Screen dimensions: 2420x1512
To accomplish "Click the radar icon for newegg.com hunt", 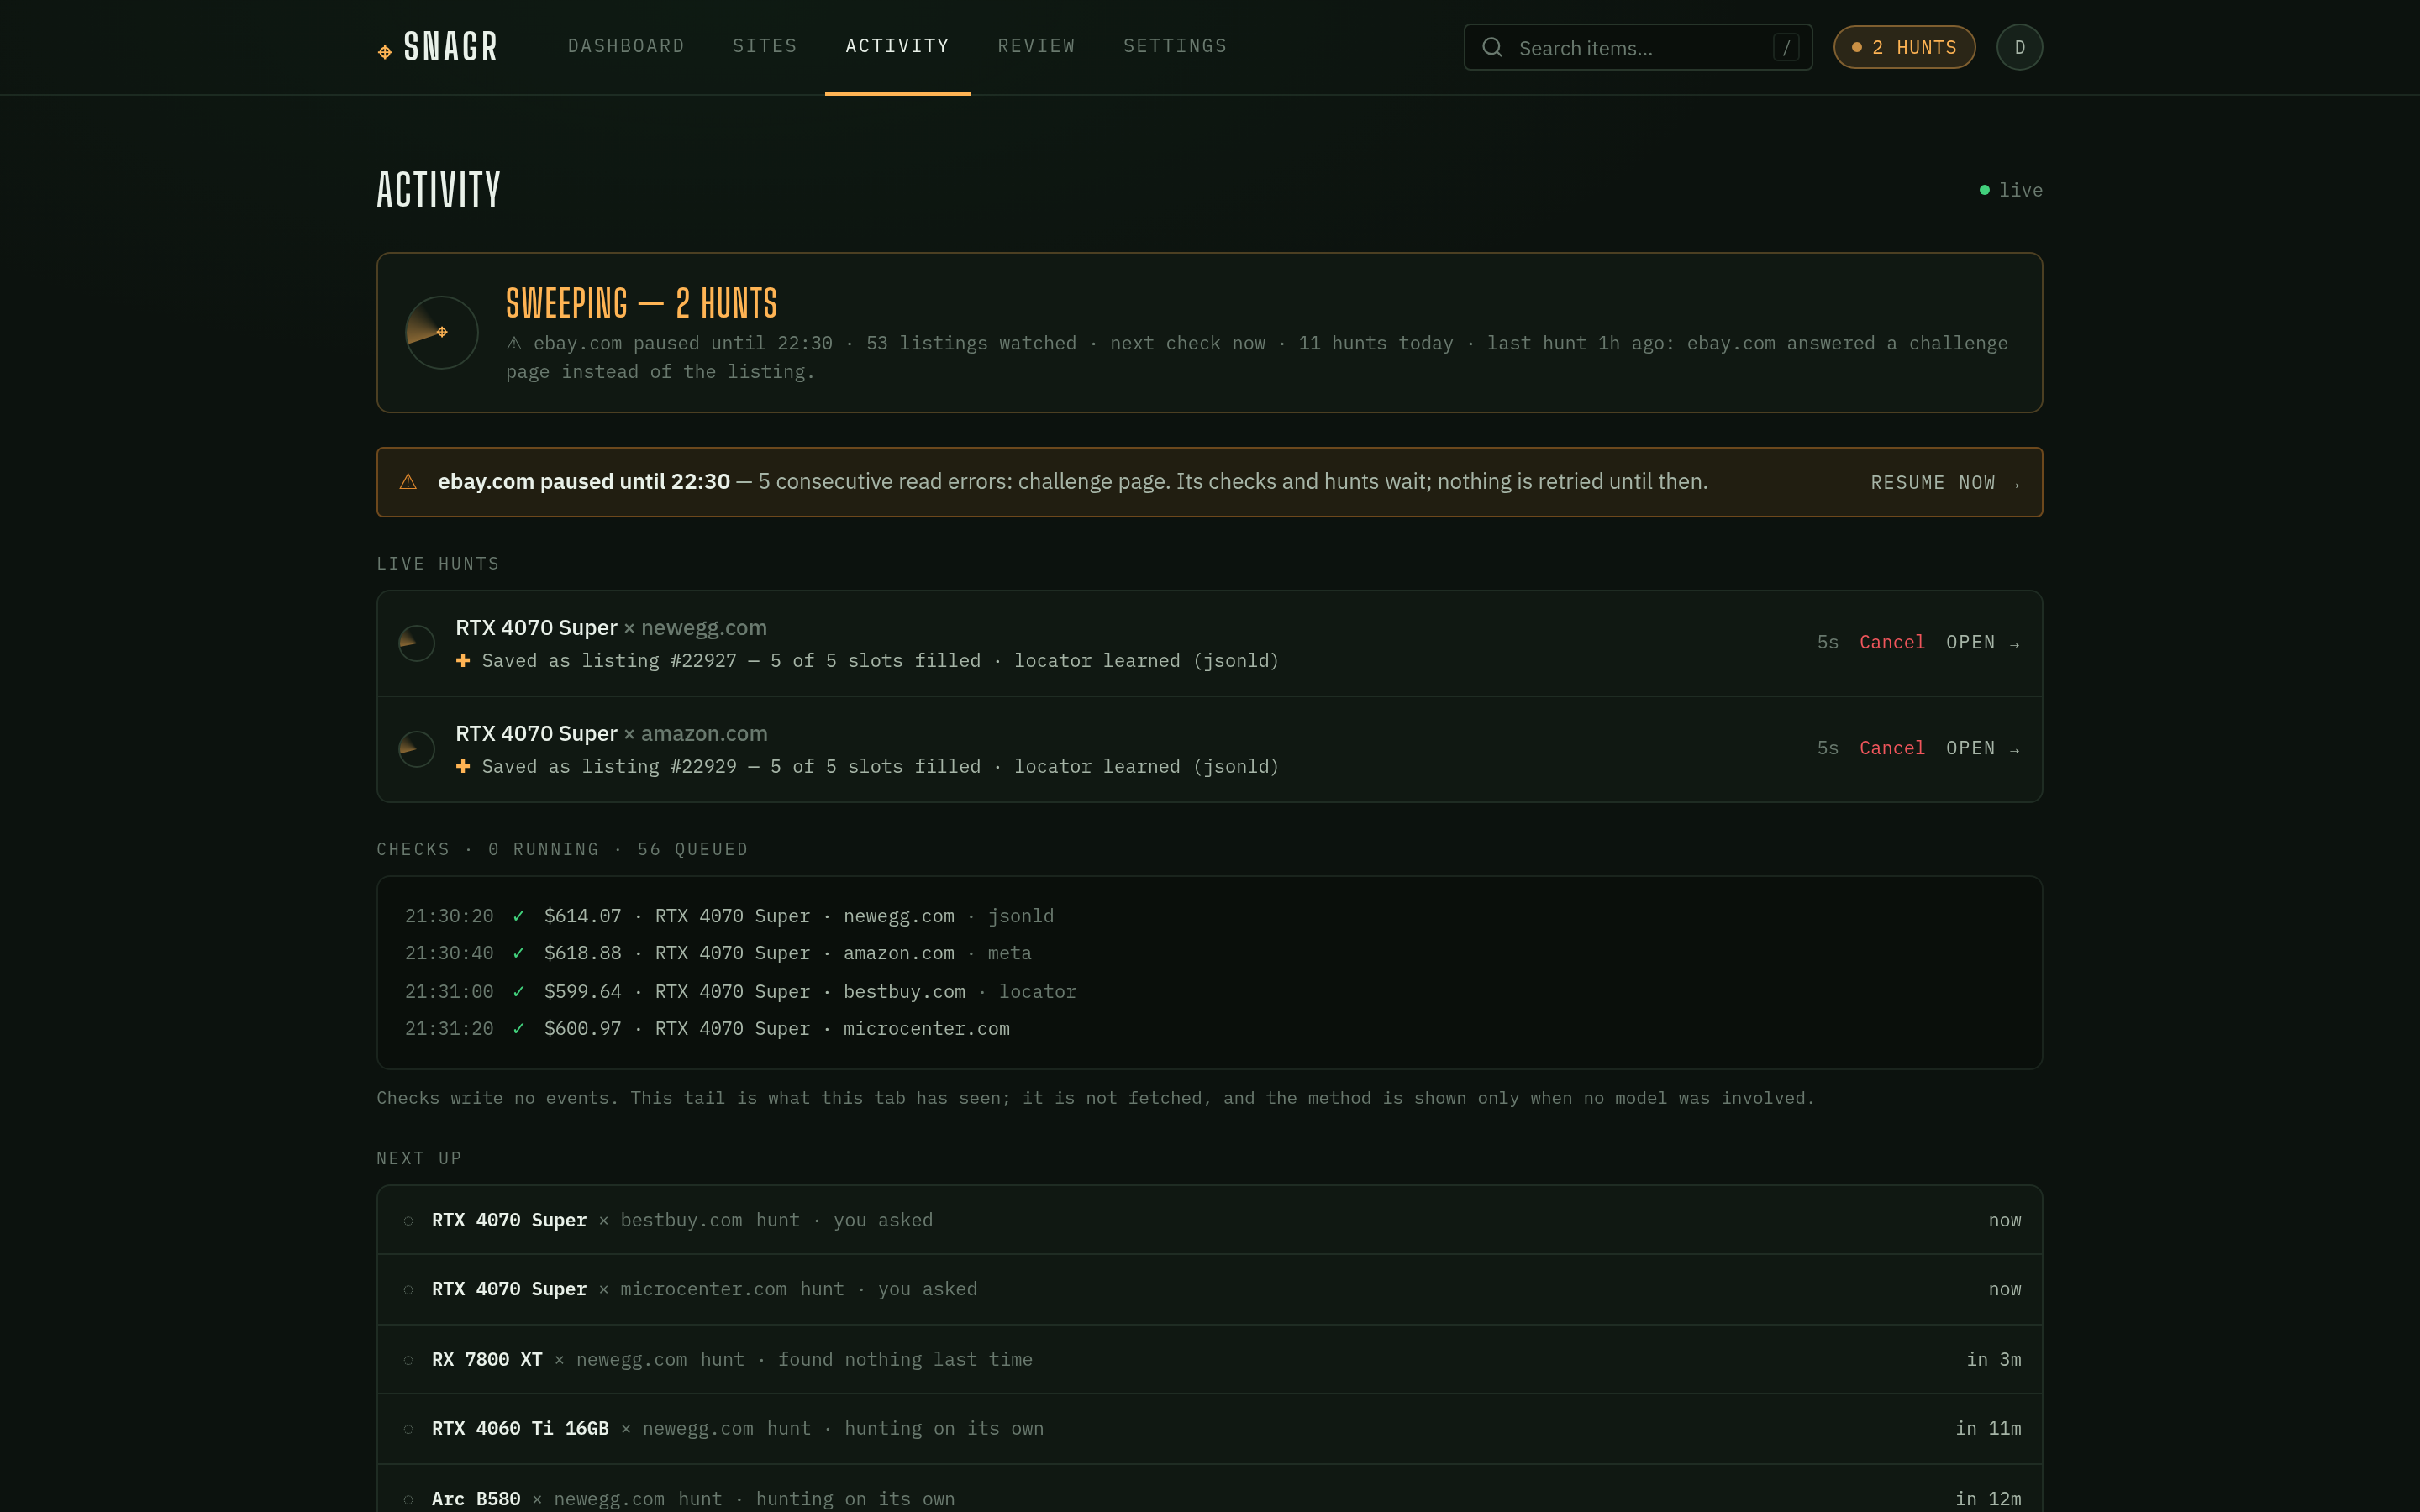I will 416,643.
